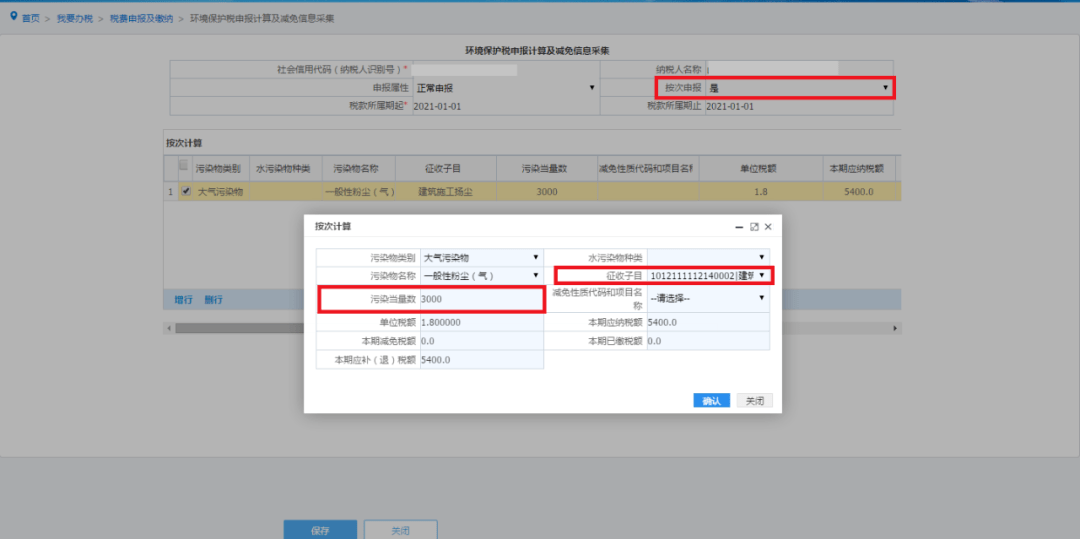The image size is (1080, 539).
Task: Click the blue 保存 button
Action: (x=320, y=530)
